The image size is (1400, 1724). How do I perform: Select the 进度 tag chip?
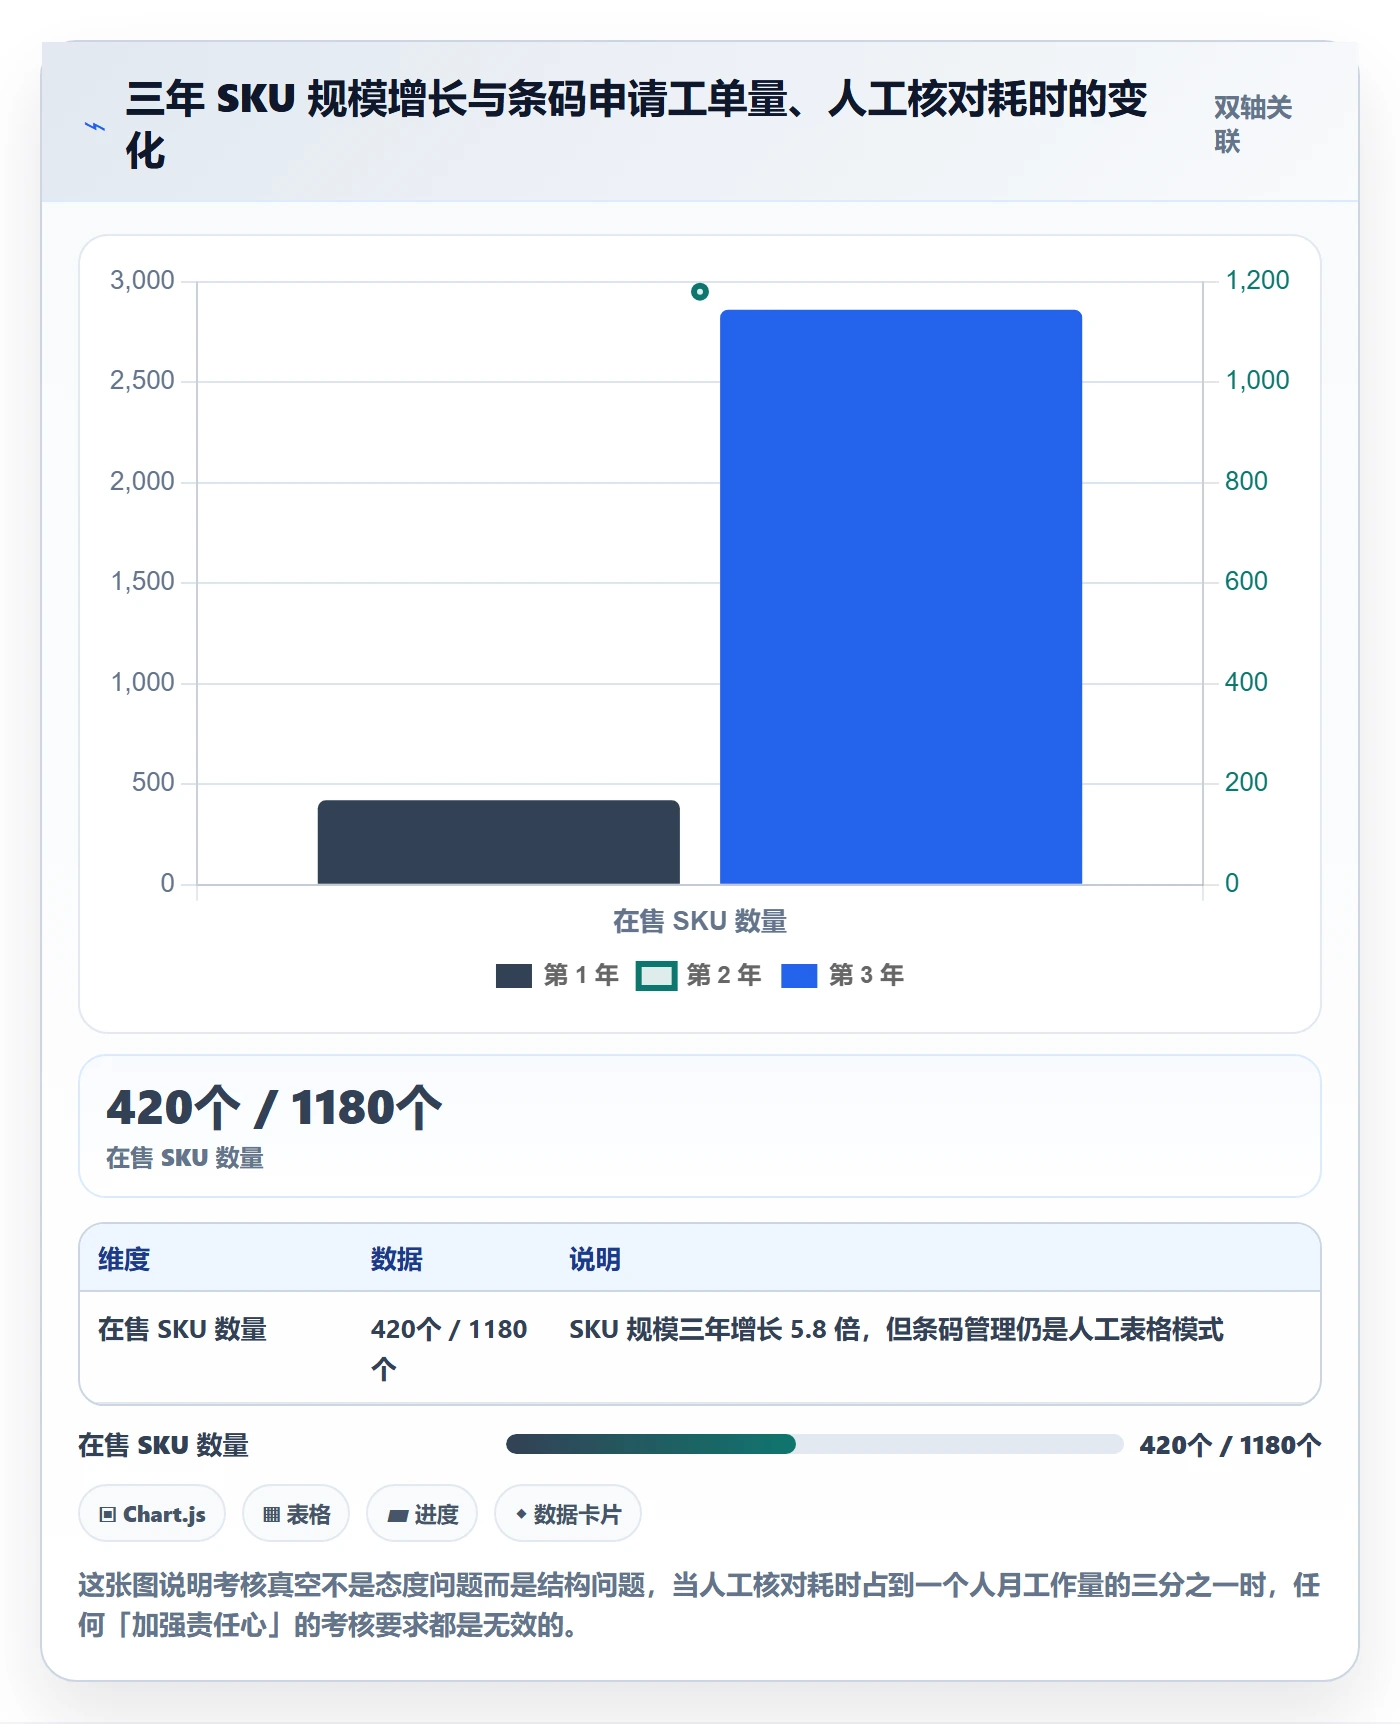[422, 1514]
